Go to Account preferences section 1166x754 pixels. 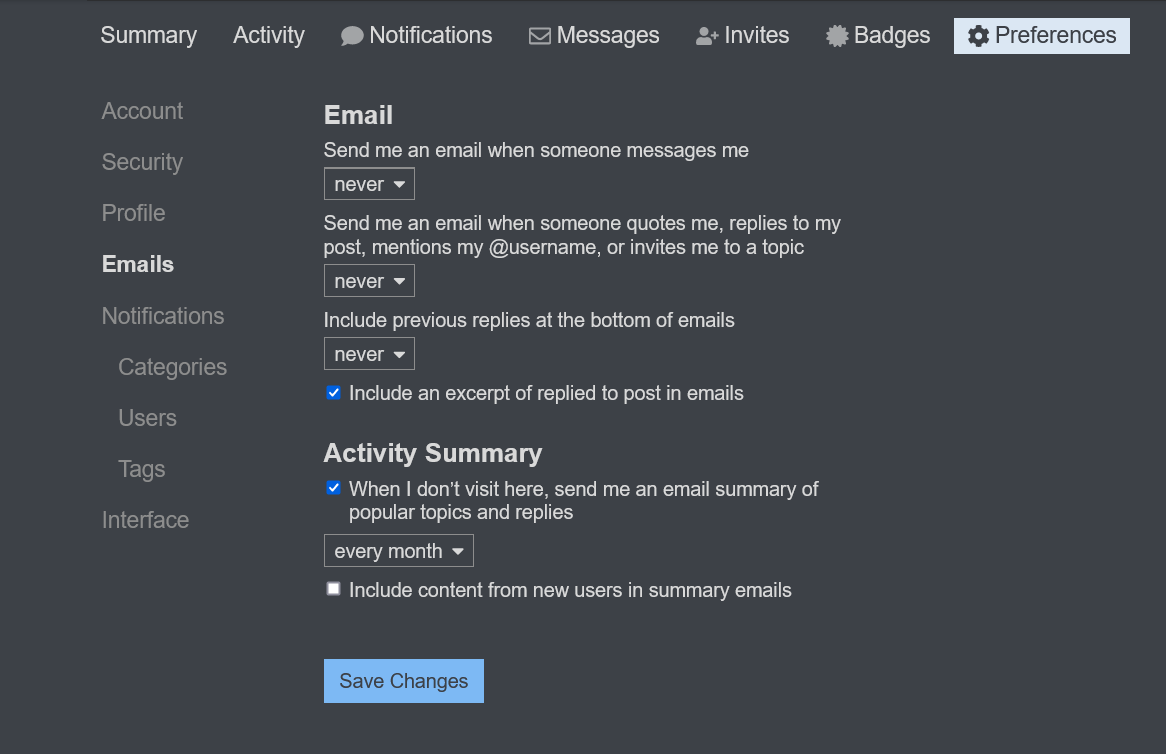pos(142,111)
